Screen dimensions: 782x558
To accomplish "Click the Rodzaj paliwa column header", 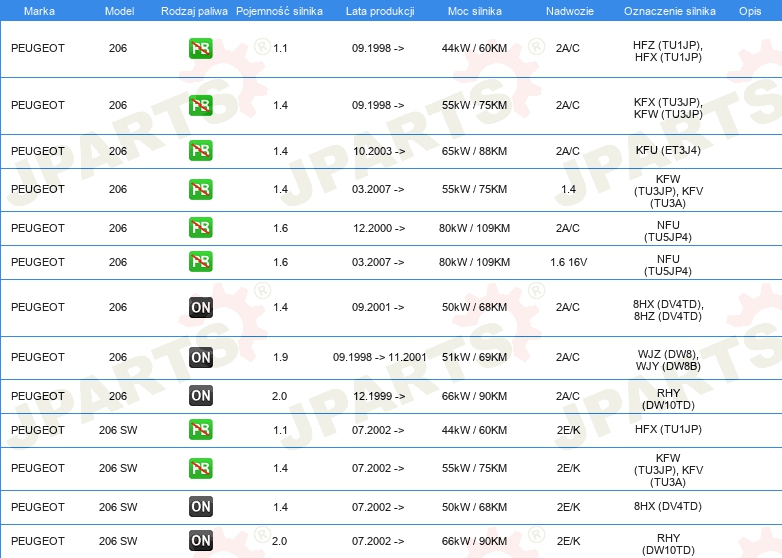I will coord(194,10).
